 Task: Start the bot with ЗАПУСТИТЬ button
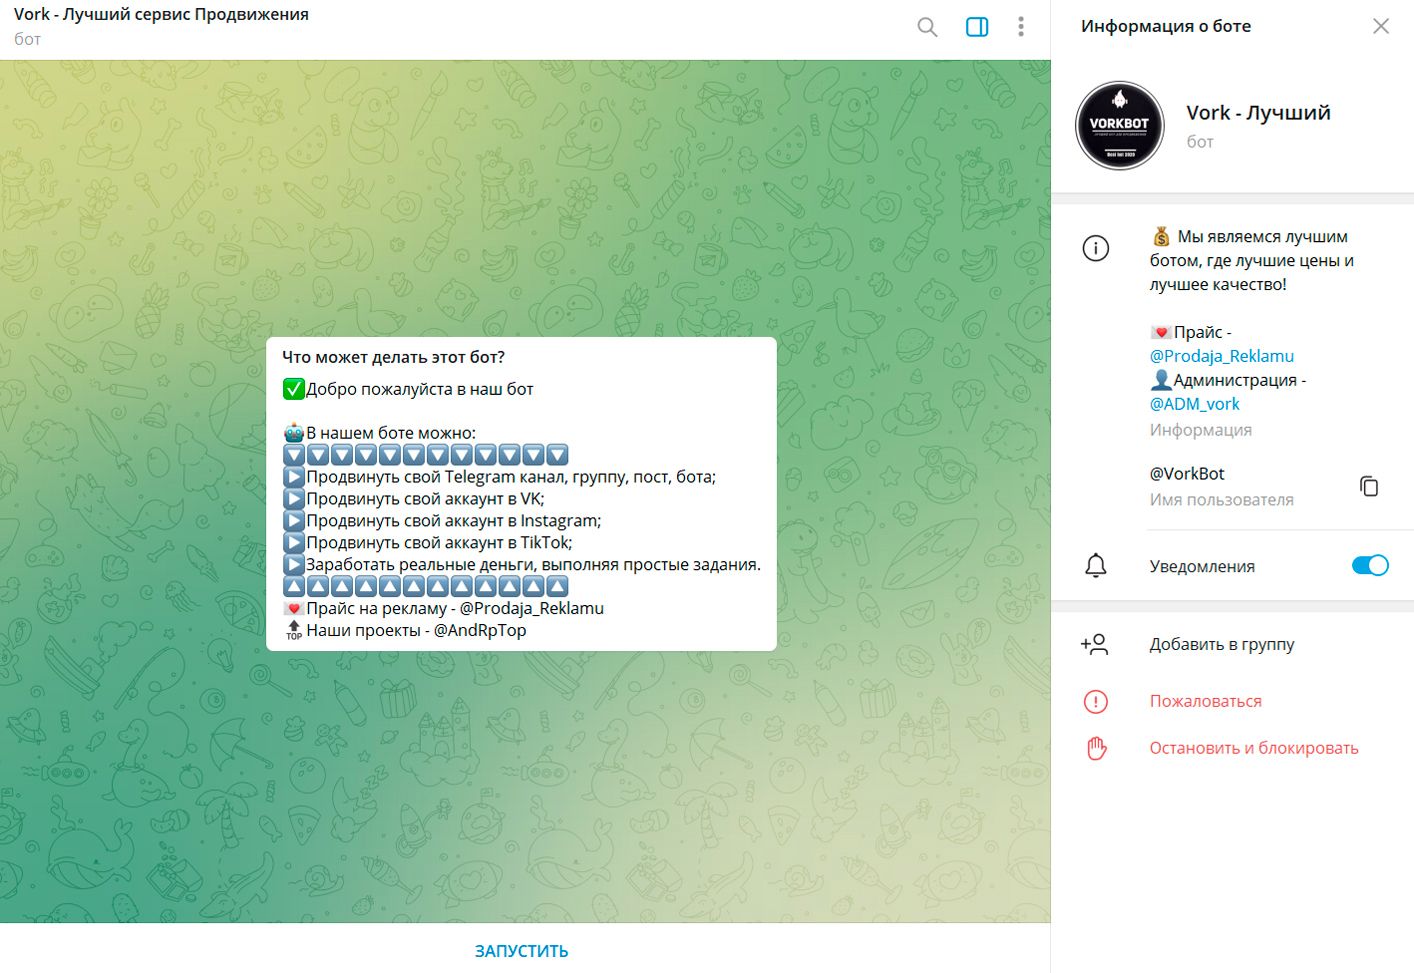[x=521, y=951]
